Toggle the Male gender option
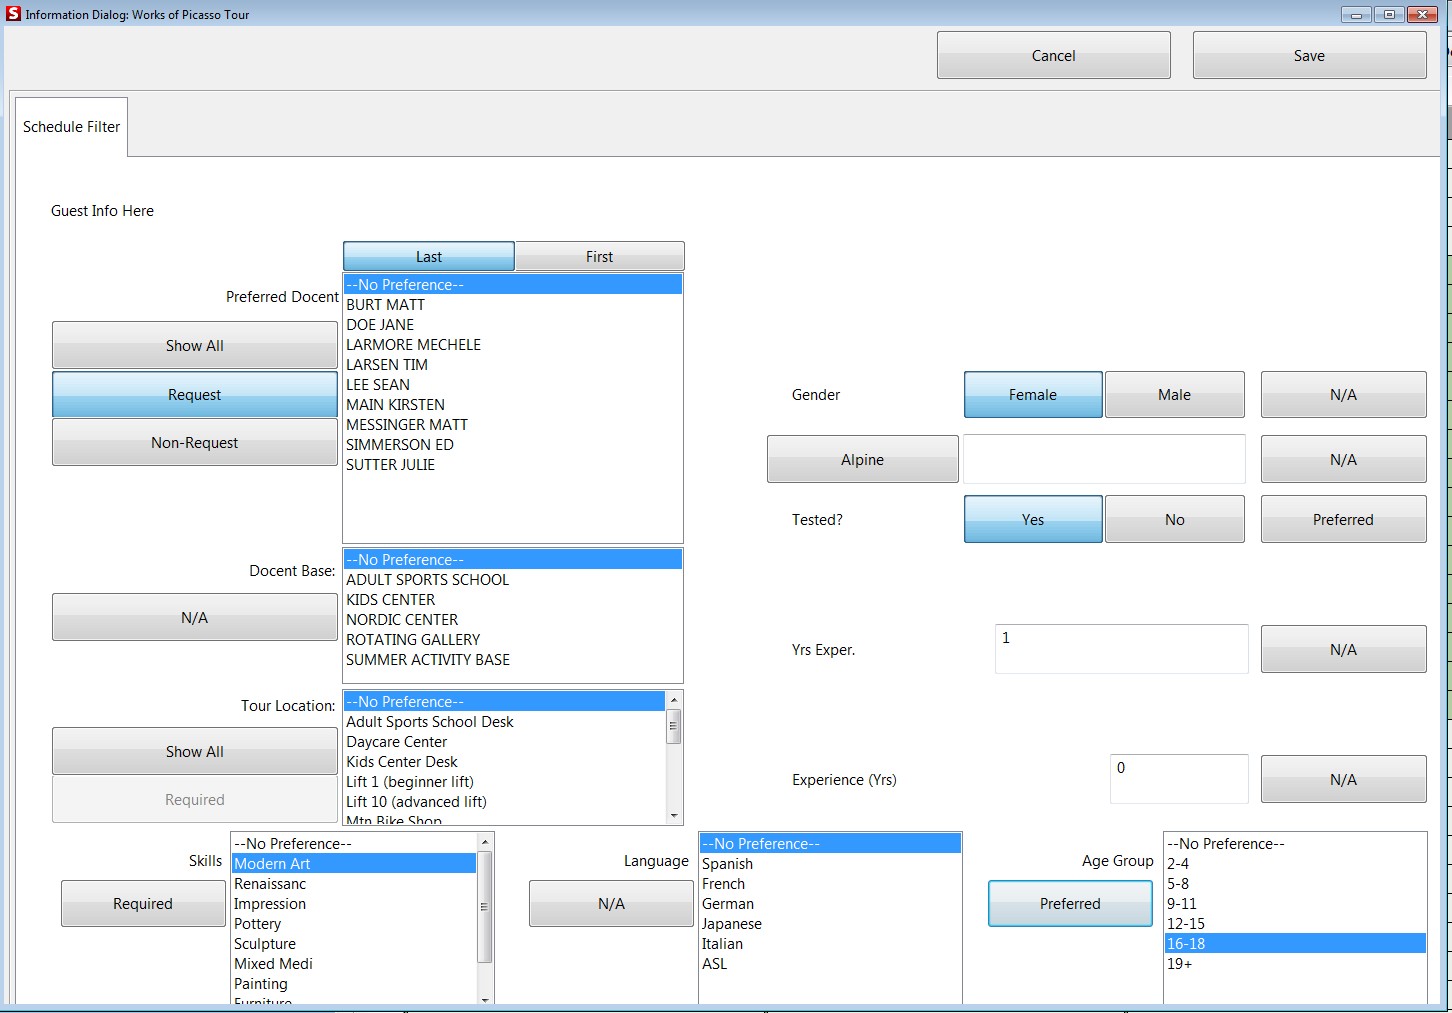Screen dimensions: 1452x1013 [1174, 395]
